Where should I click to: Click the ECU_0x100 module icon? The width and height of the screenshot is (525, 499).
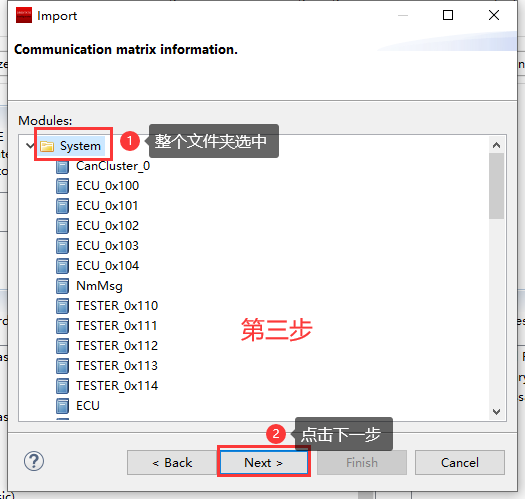tap(62, 186)
